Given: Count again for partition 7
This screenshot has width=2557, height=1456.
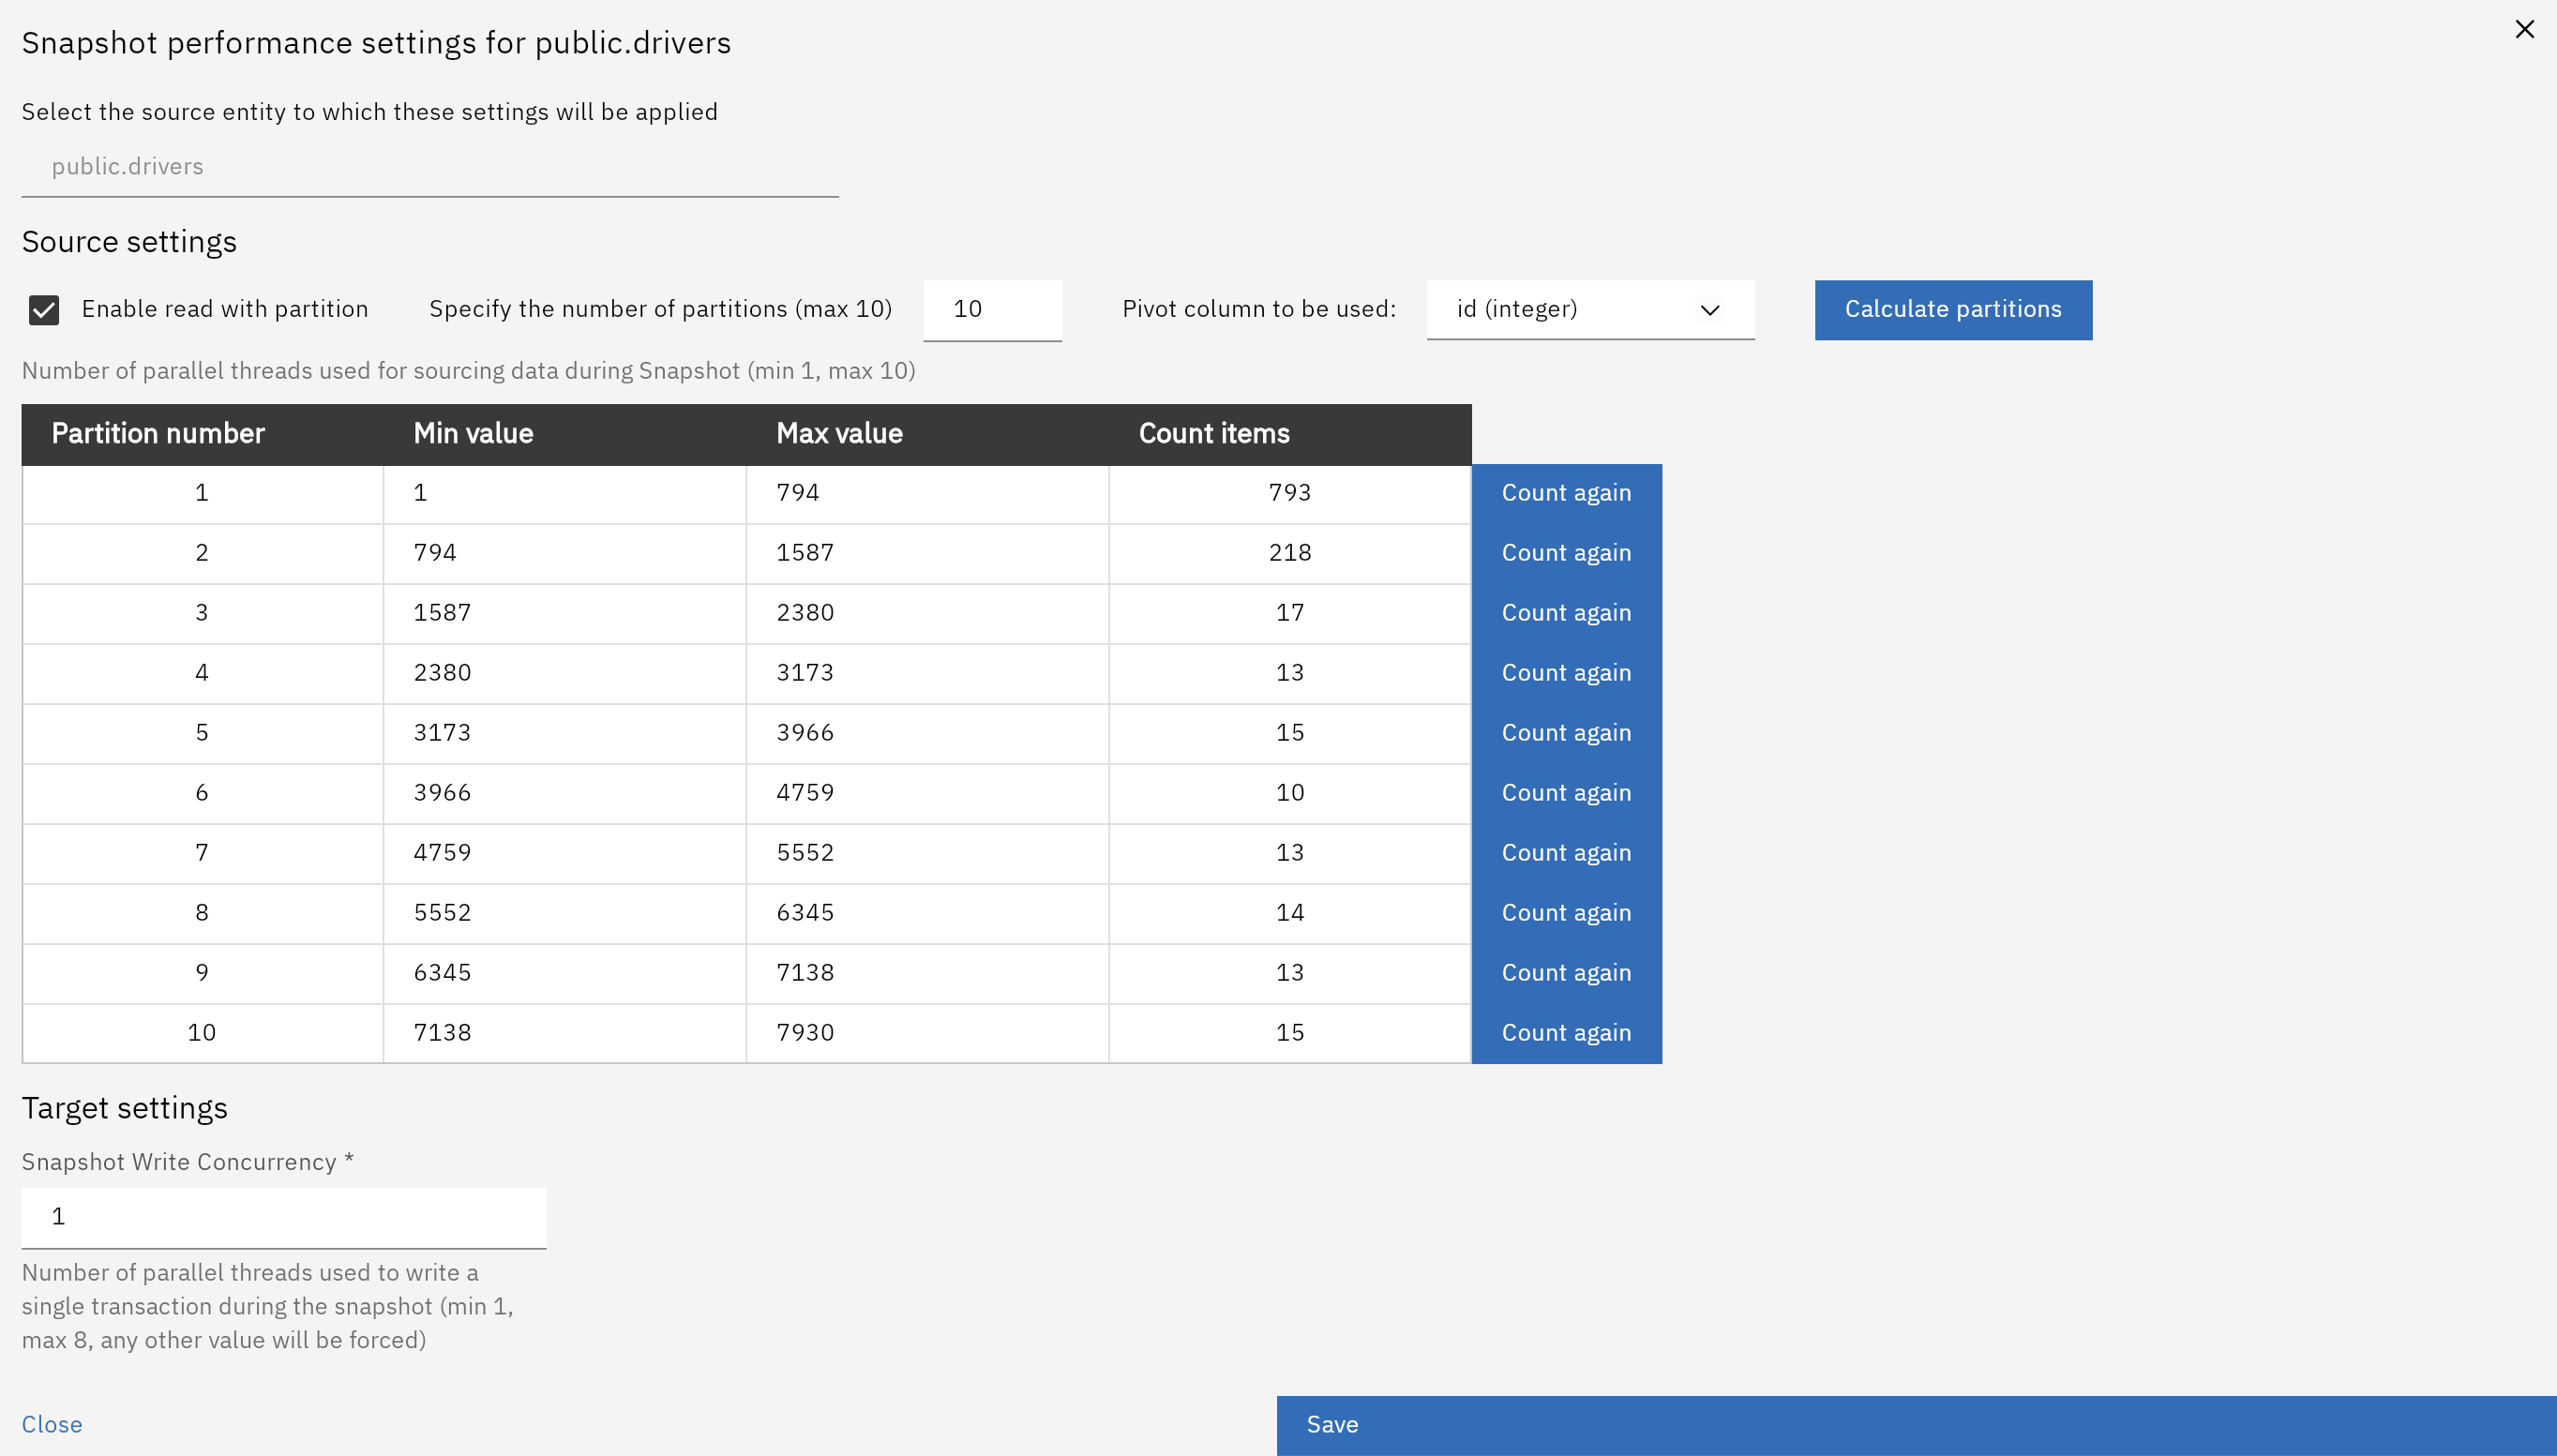Looking at the screenshot, I should click(1565, 852).
